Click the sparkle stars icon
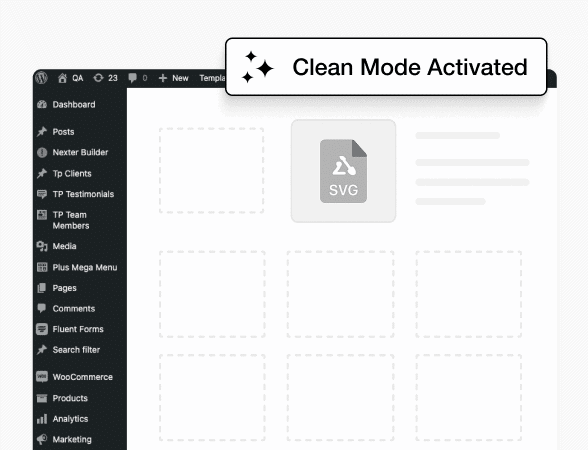 click(x=257, y=67)
